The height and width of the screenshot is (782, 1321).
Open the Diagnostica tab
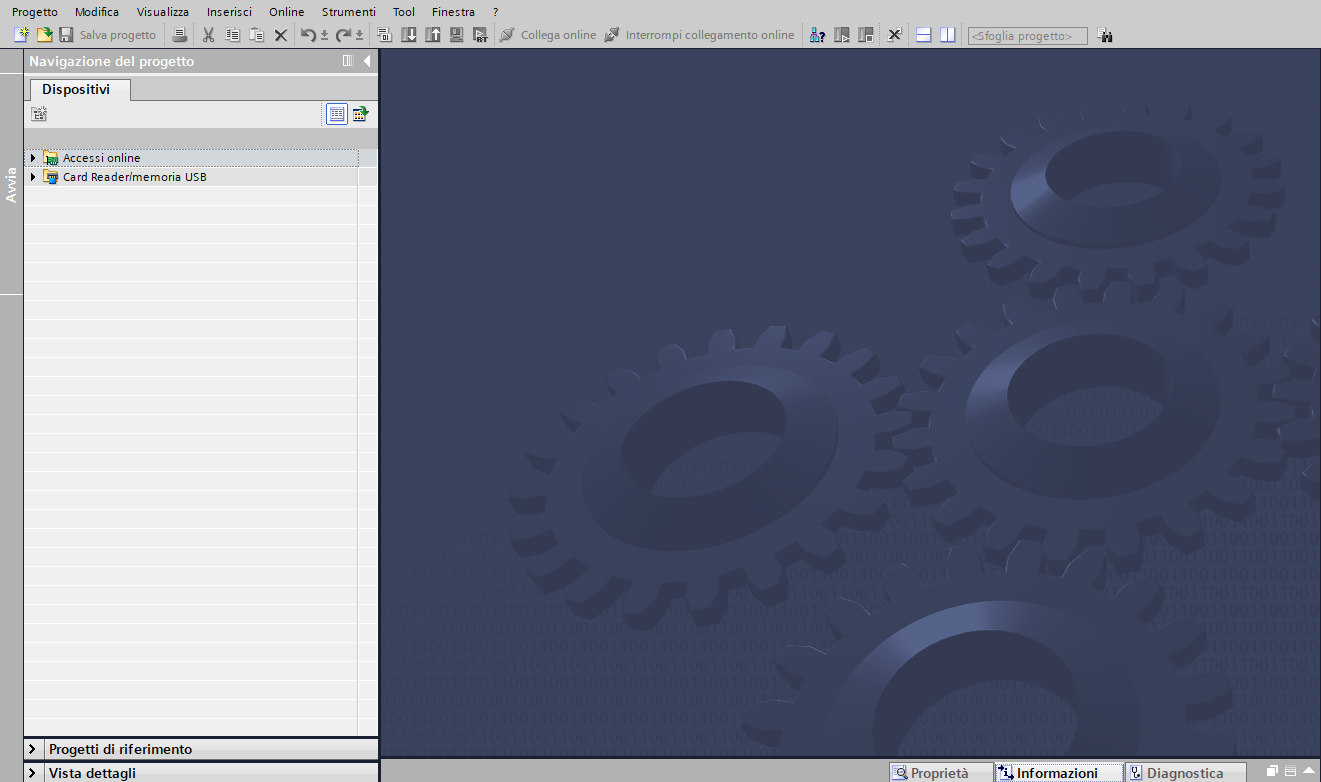(x=1186, y=773)
